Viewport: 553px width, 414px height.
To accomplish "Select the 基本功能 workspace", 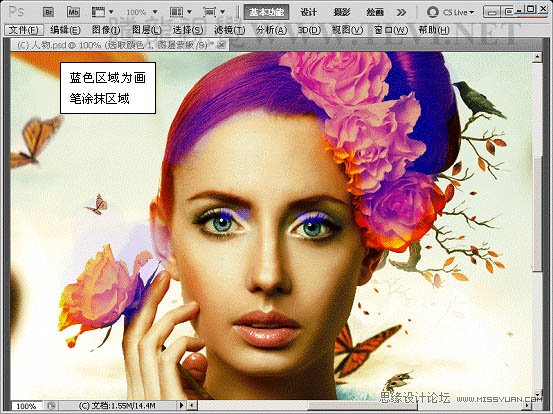I will [267, 12].
